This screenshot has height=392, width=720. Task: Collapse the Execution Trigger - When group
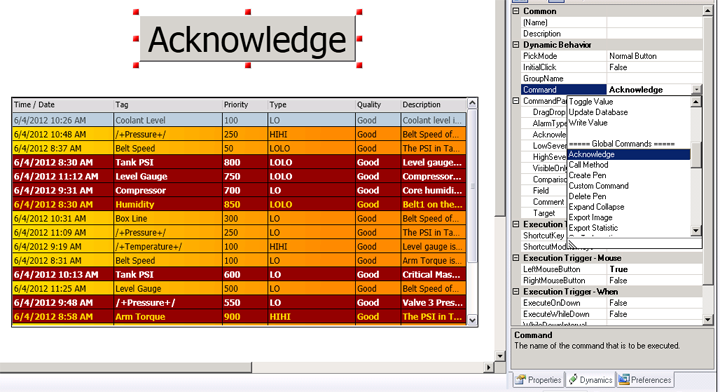516,291
